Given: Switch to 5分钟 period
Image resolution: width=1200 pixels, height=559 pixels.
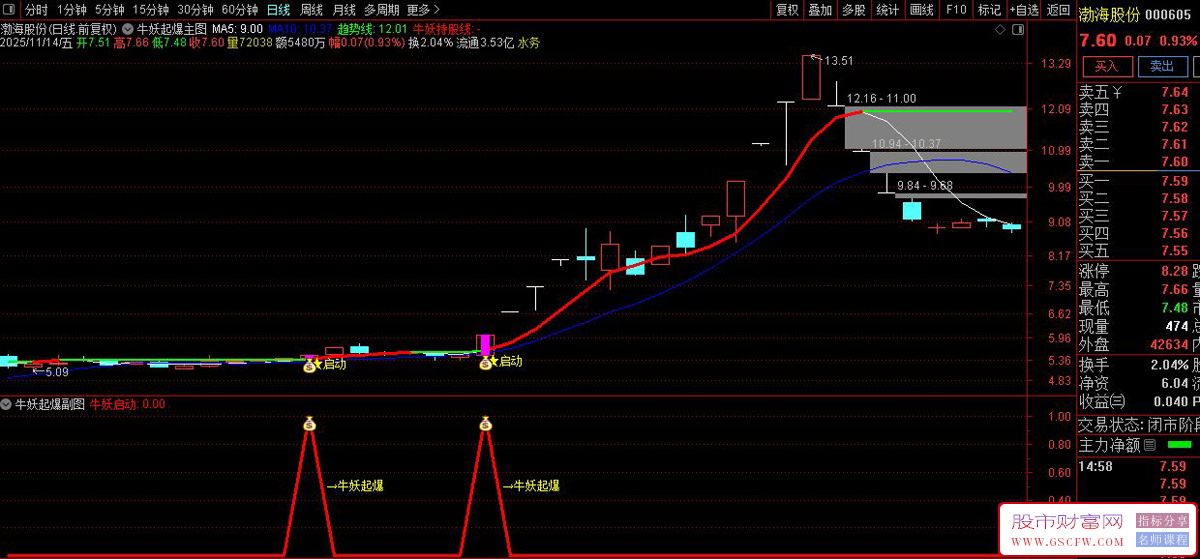Looking at the screenshot, I should [x=109, y=9].
